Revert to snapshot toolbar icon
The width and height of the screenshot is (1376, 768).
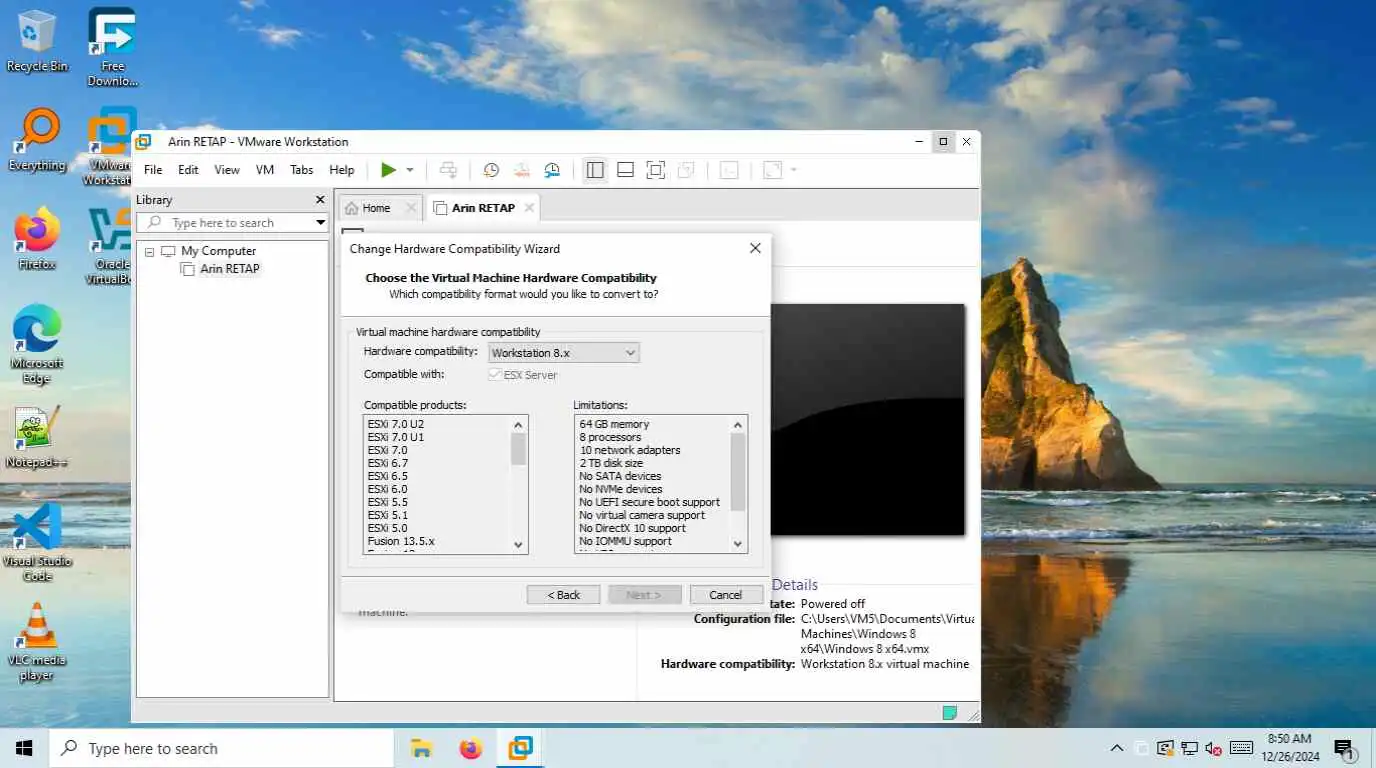click(x=521, y=170)
